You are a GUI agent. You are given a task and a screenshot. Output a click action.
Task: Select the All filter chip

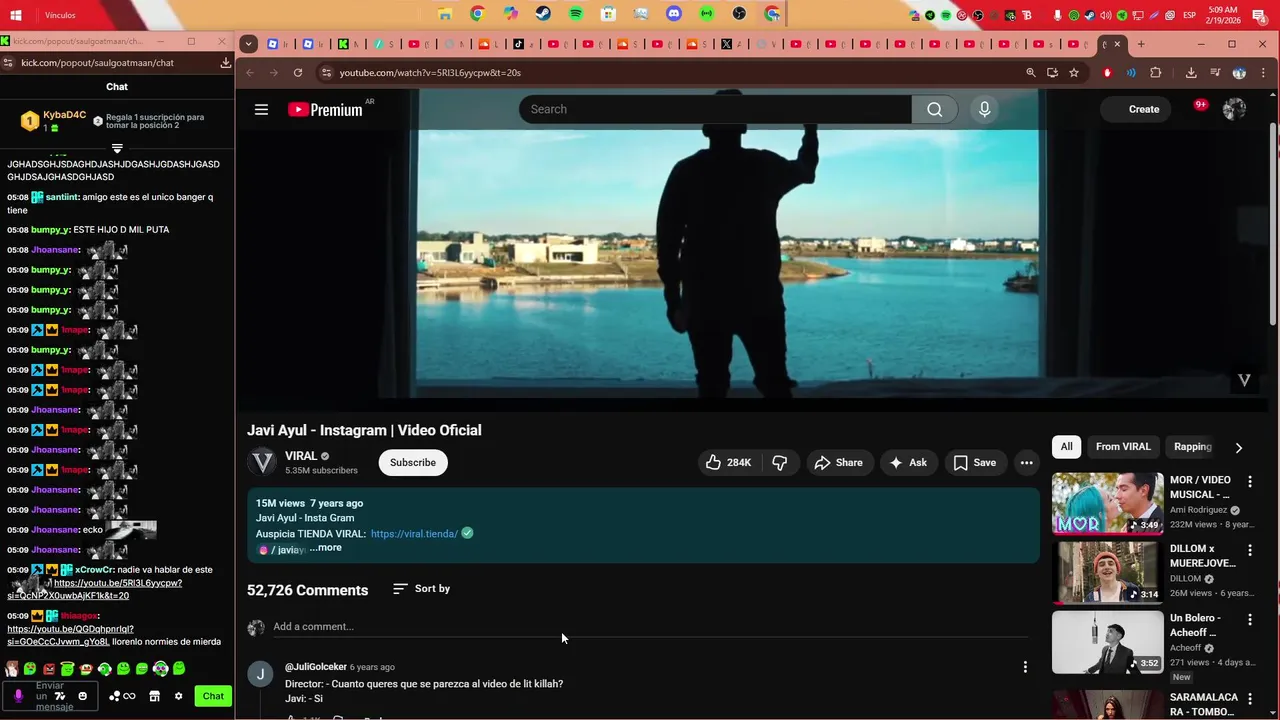[x=1066, y=447]
